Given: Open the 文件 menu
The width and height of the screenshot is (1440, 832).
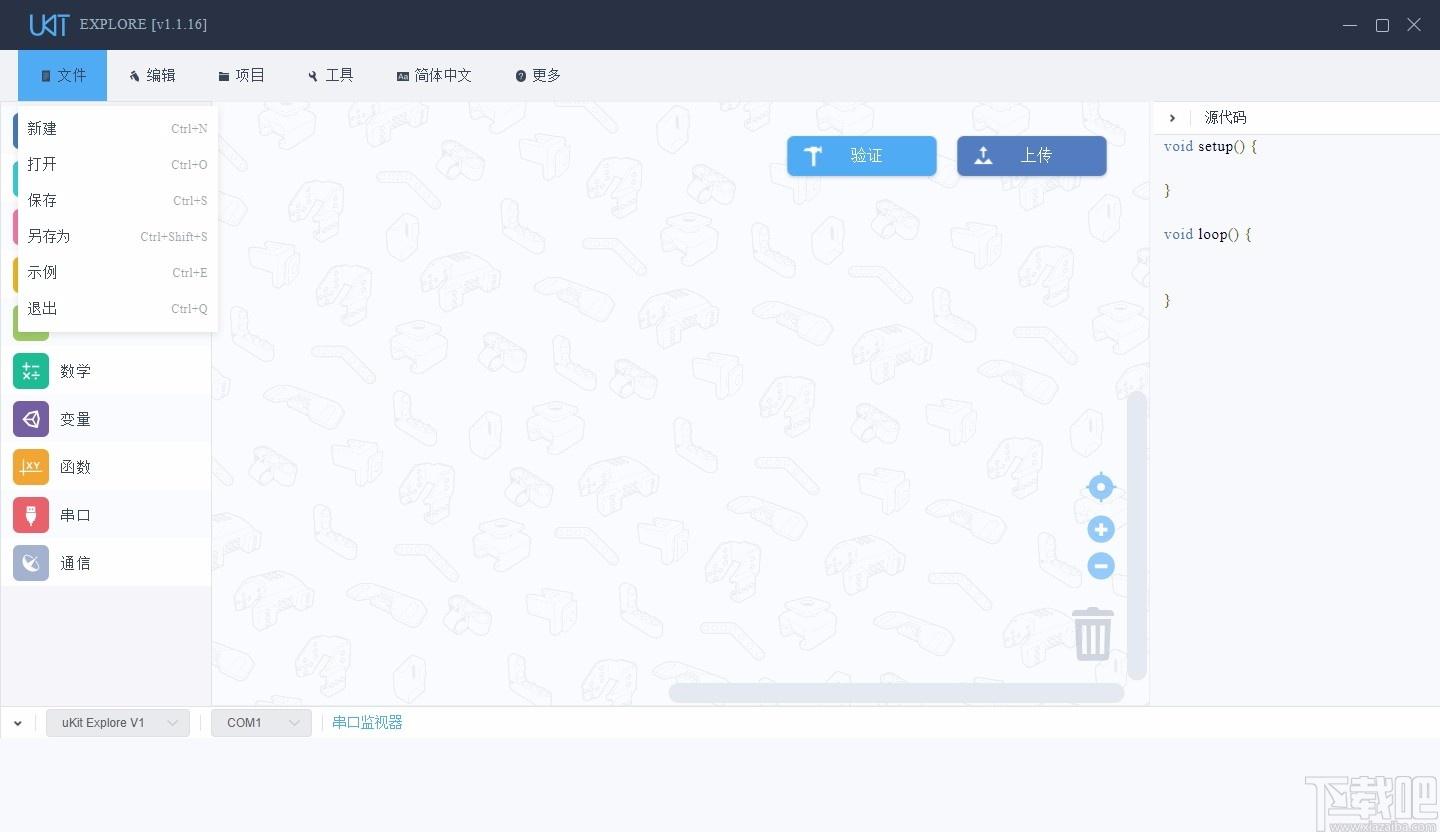Looking at the screenshot, I should click(x=62, y=76).
